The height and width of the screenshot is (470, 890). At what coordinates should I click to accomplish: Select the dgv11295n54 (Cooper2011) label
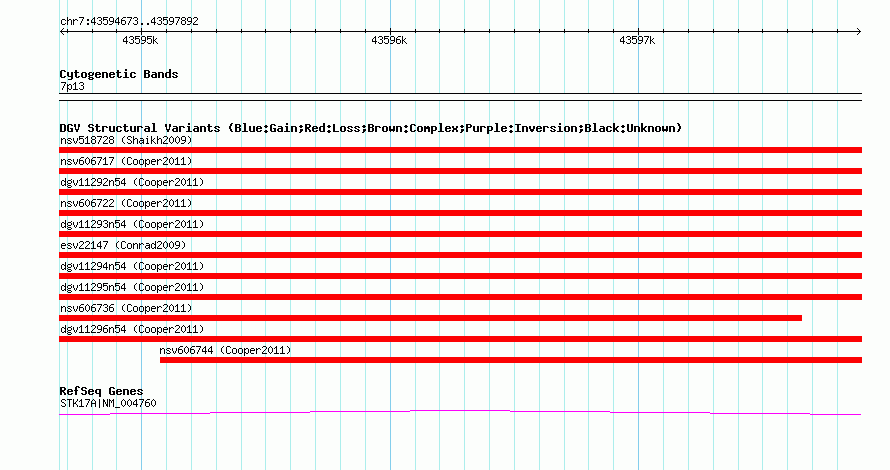click(x=132, y=287)
